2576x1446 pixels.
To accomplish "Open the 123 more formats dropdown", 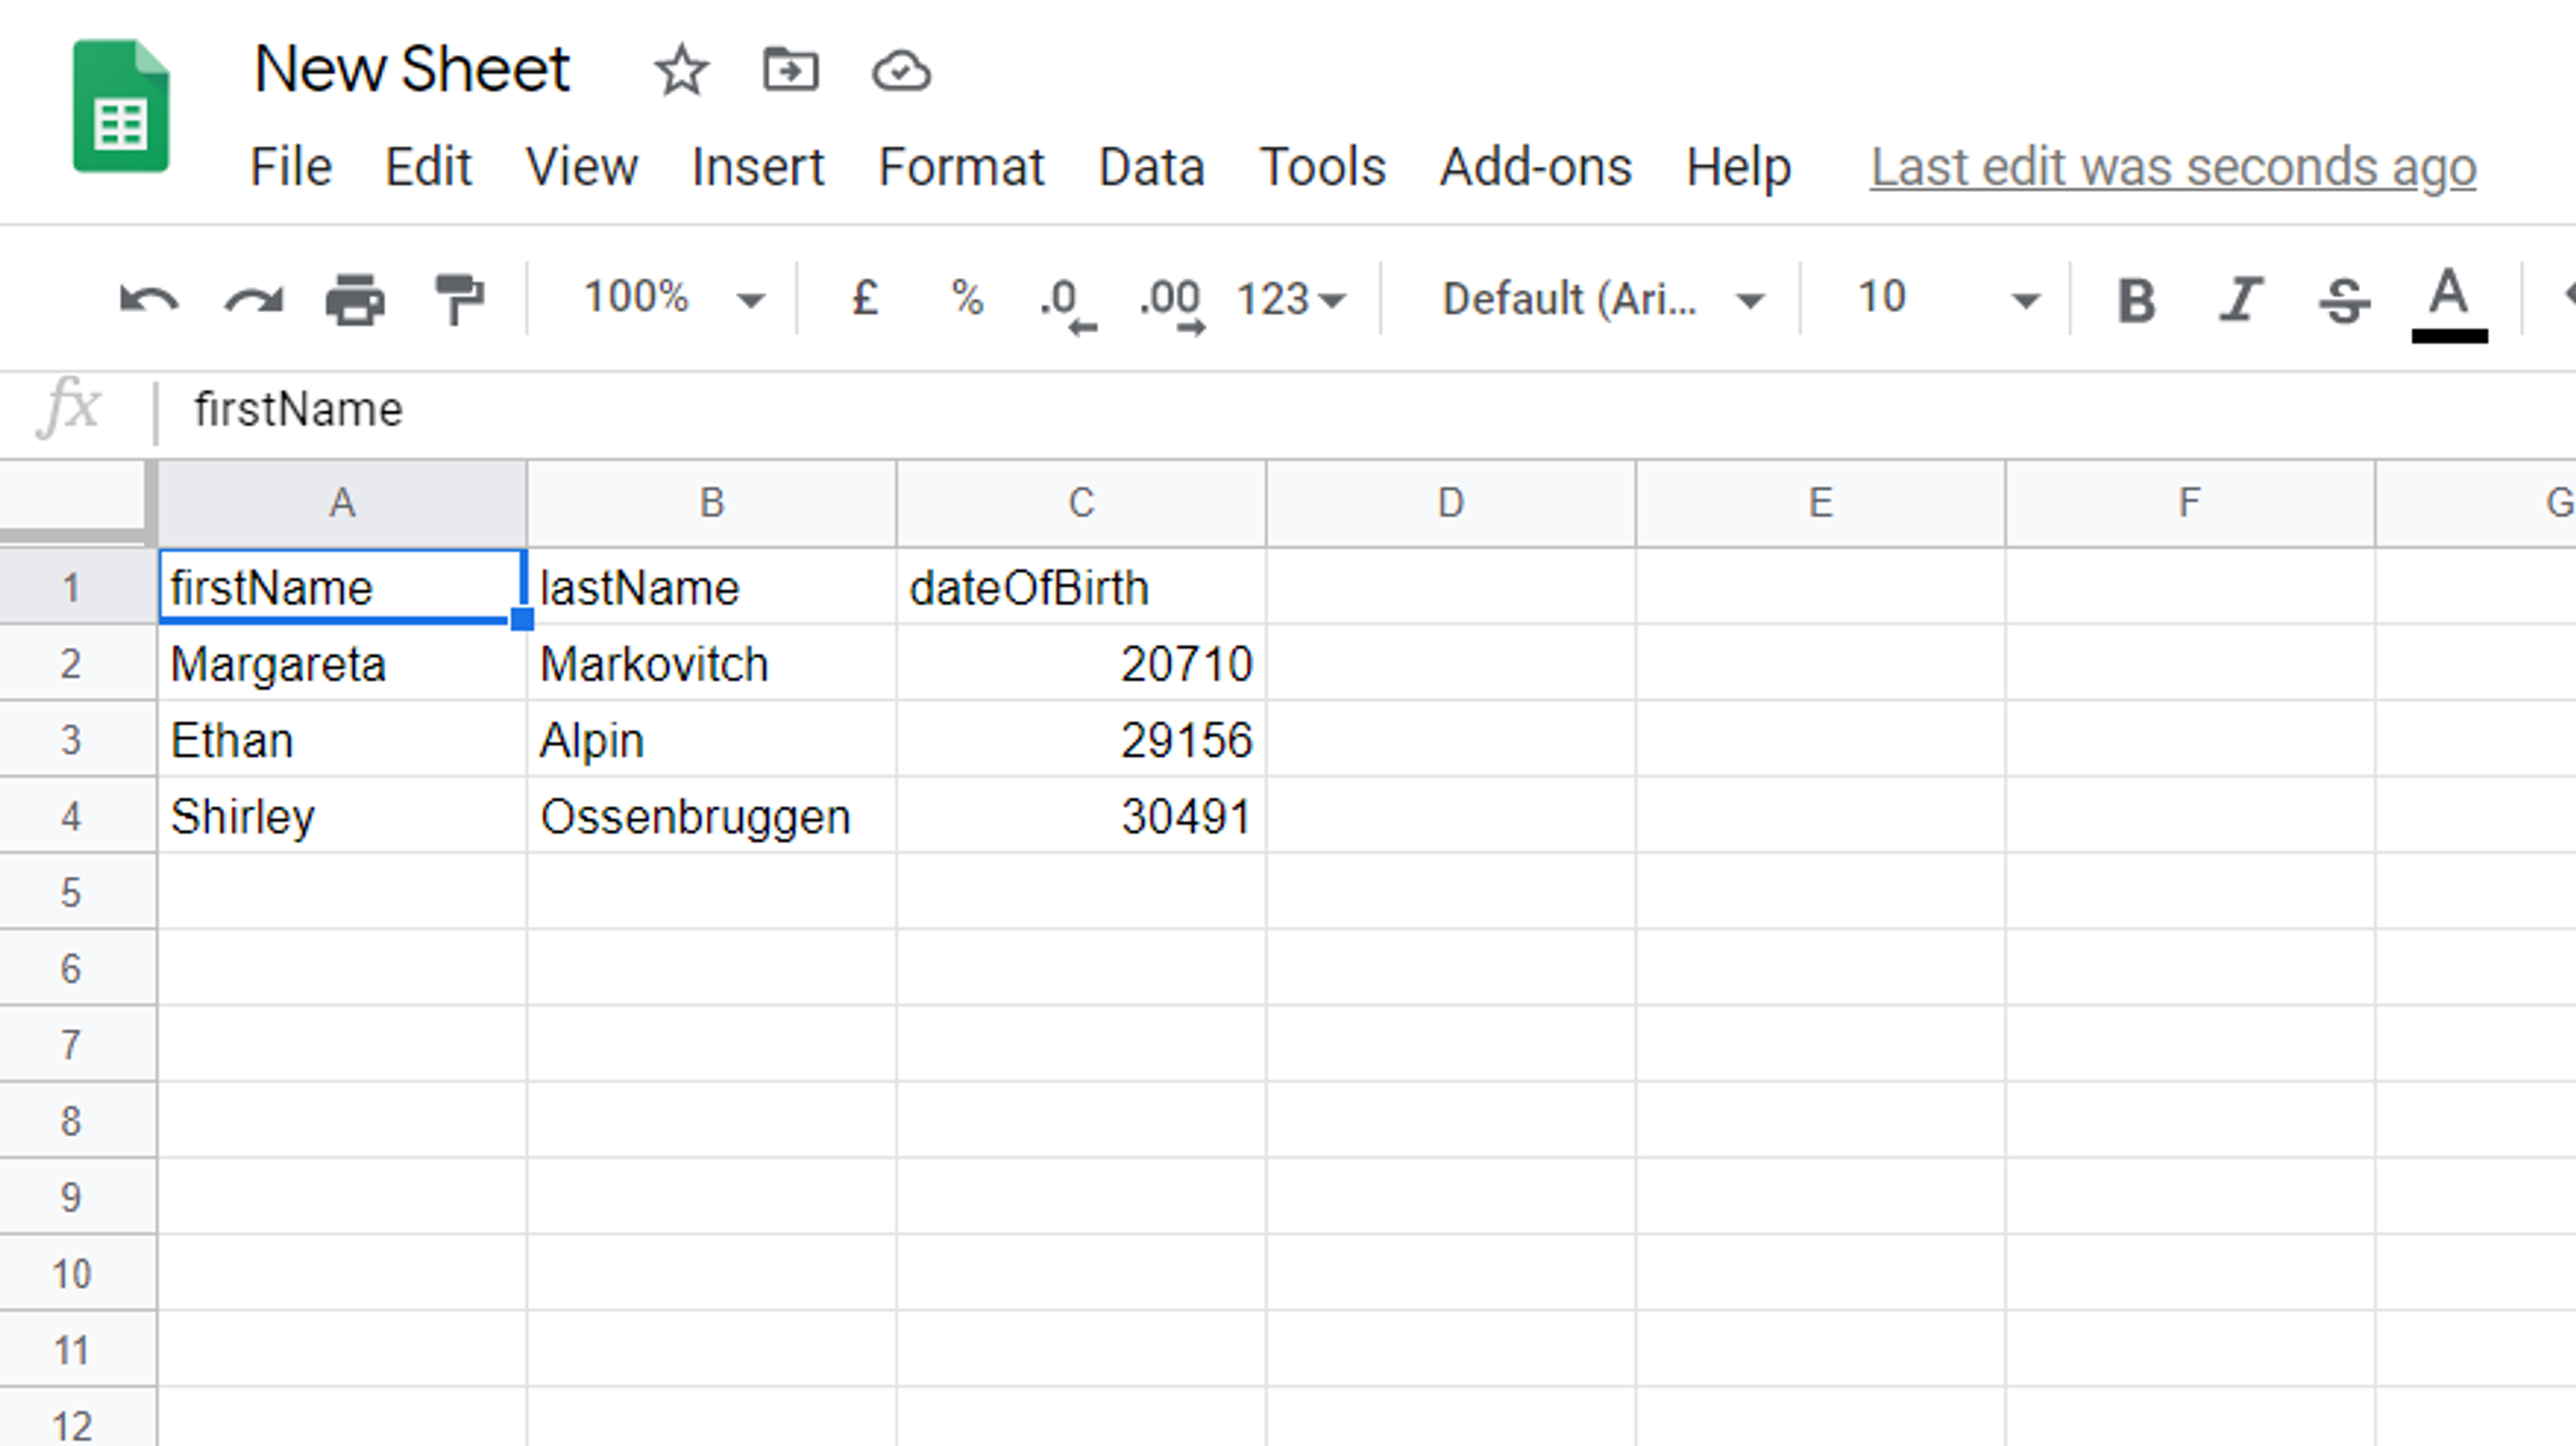I will [x=1291, y=299].
